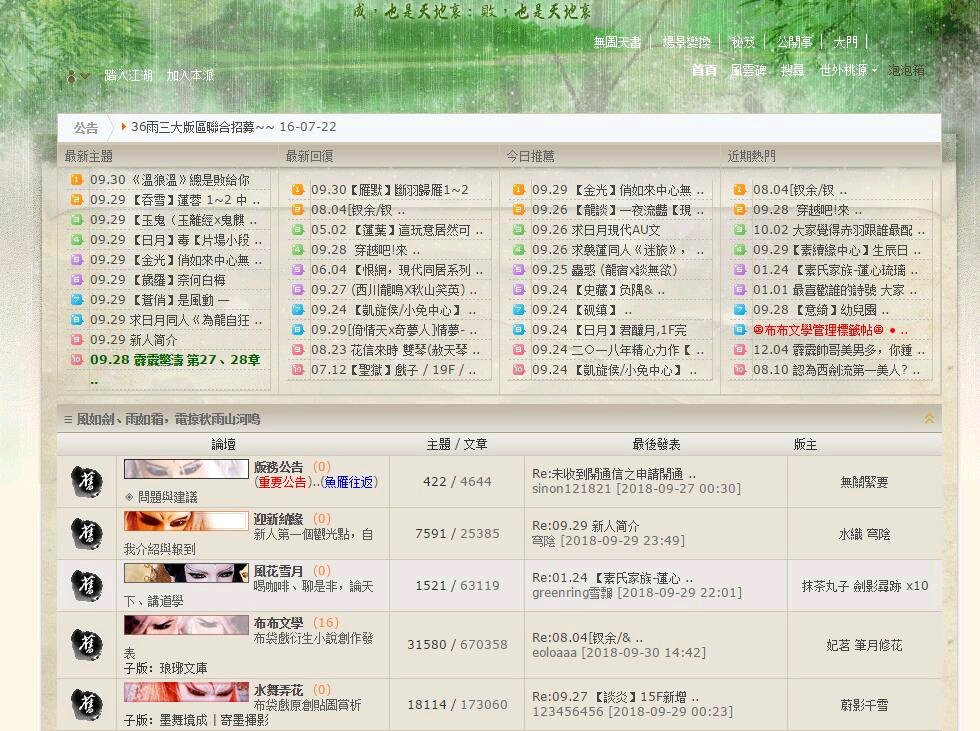
Task: Open subforum 琅琊文庫
Action: [183, 668]
